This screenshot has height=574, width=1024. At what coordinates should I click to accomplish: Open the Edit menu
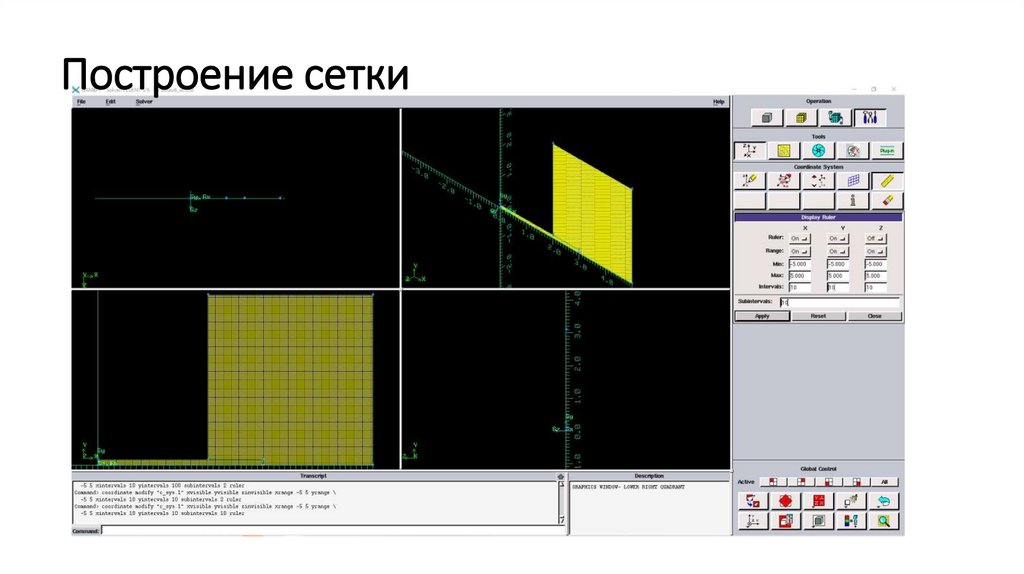[110, 102]
